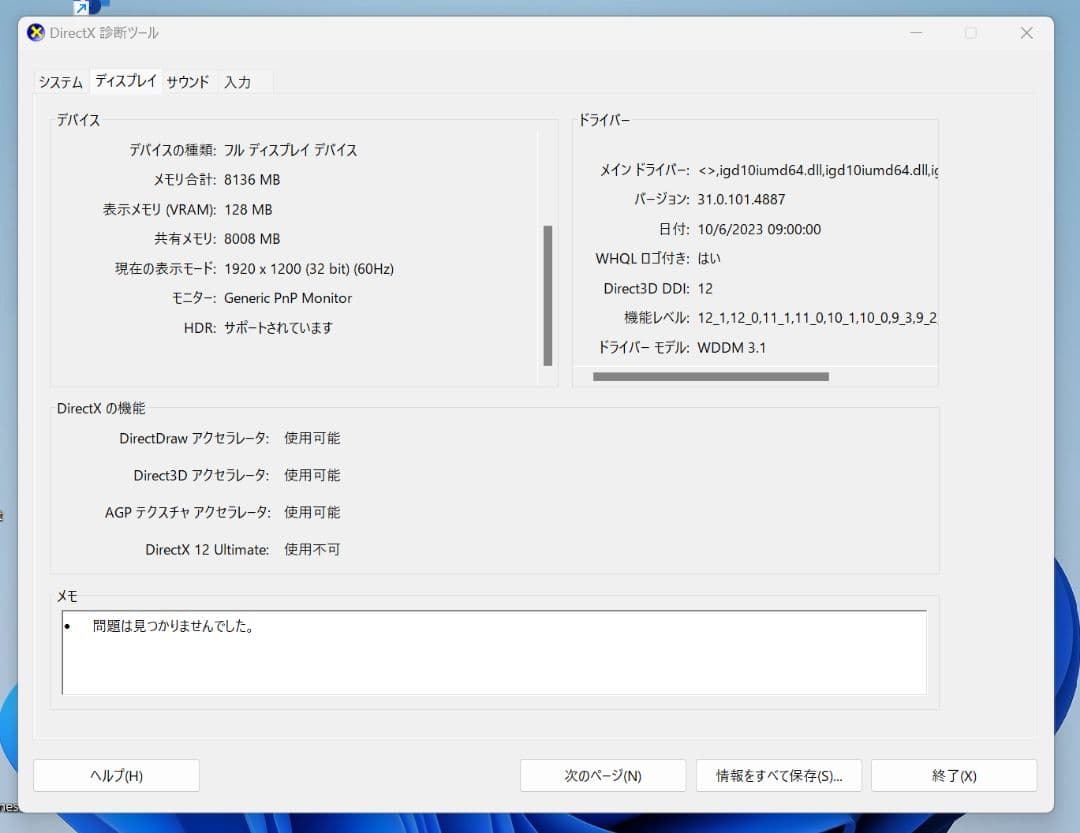Open the 入力 tab
Viewport: 1080px width, 833px height.
[x=238, y=82]
